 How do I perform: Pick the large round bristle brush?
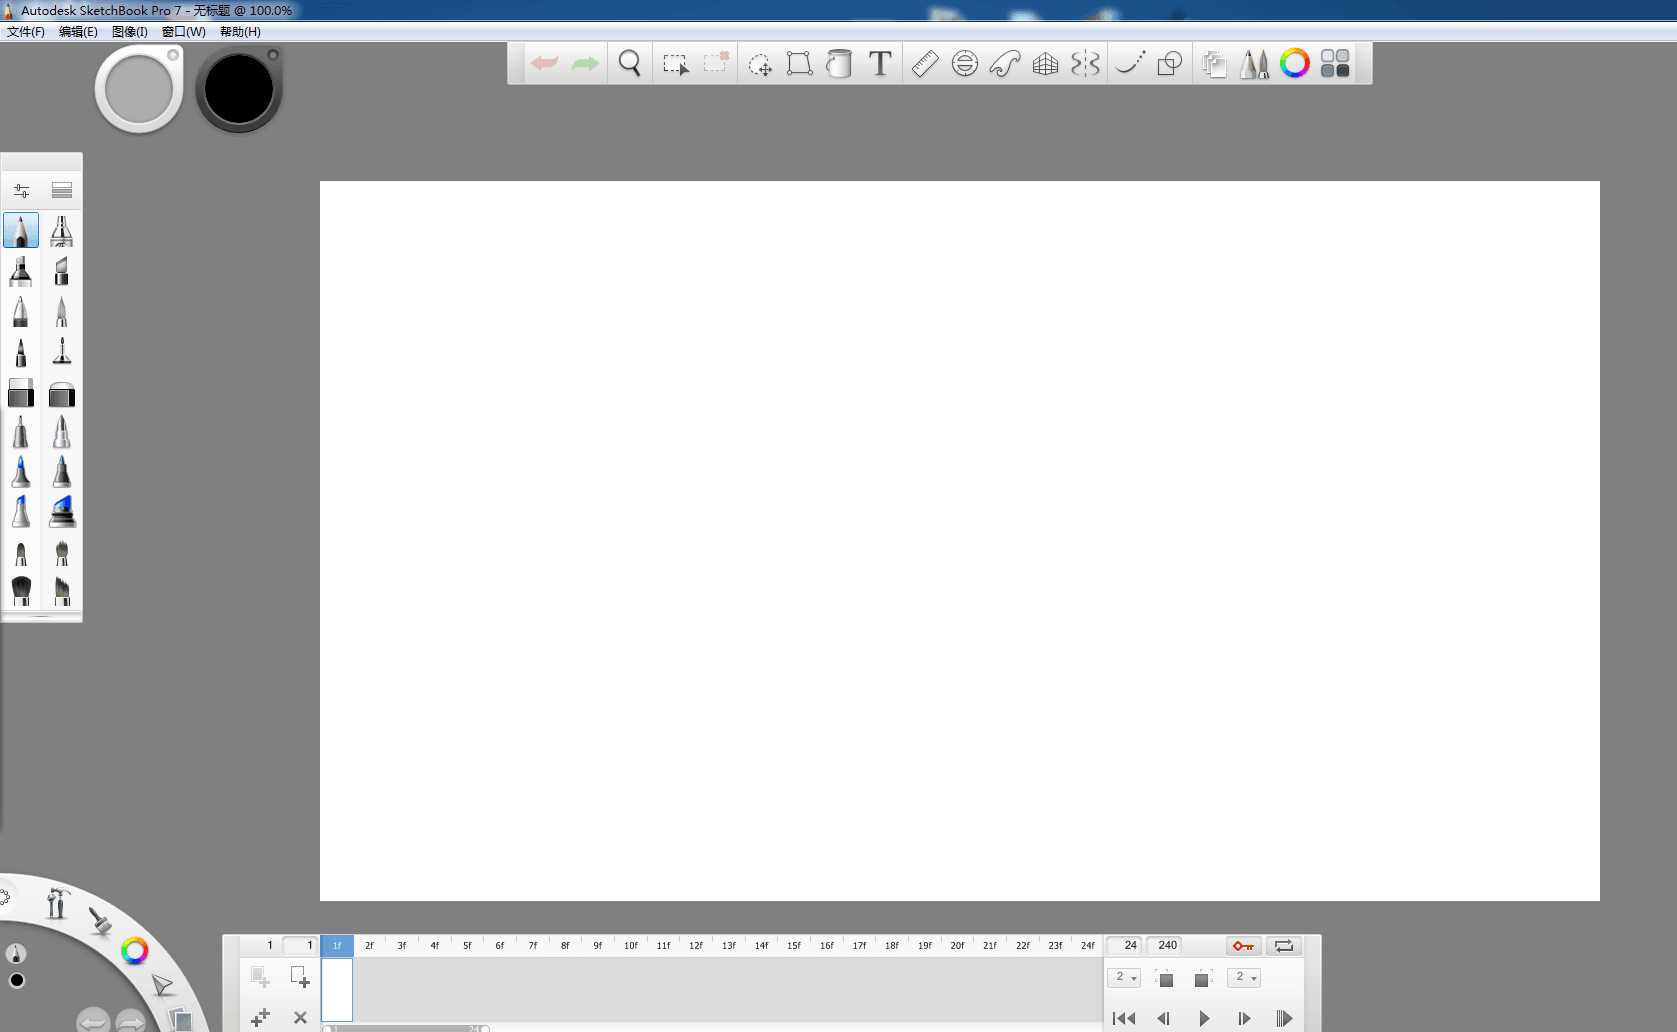[21, 590]
